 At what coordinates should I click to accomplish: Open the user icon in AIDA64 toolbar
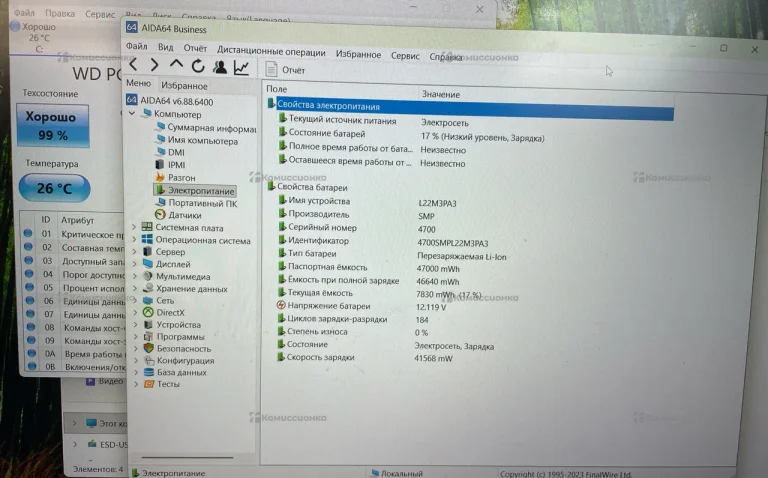pos(220,67)
